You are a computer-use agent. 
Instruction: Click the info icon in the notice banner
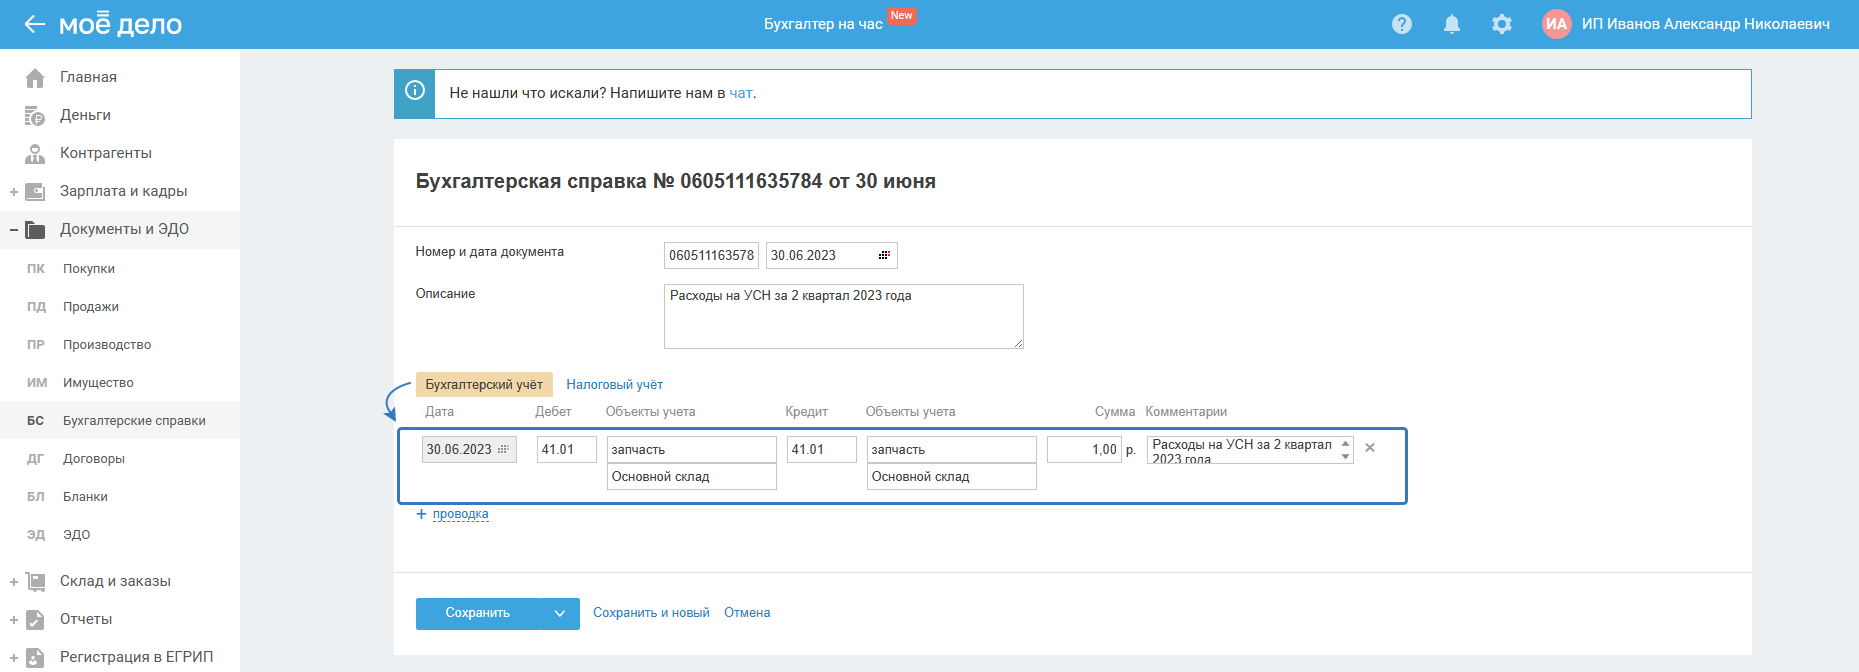[415, 90]
